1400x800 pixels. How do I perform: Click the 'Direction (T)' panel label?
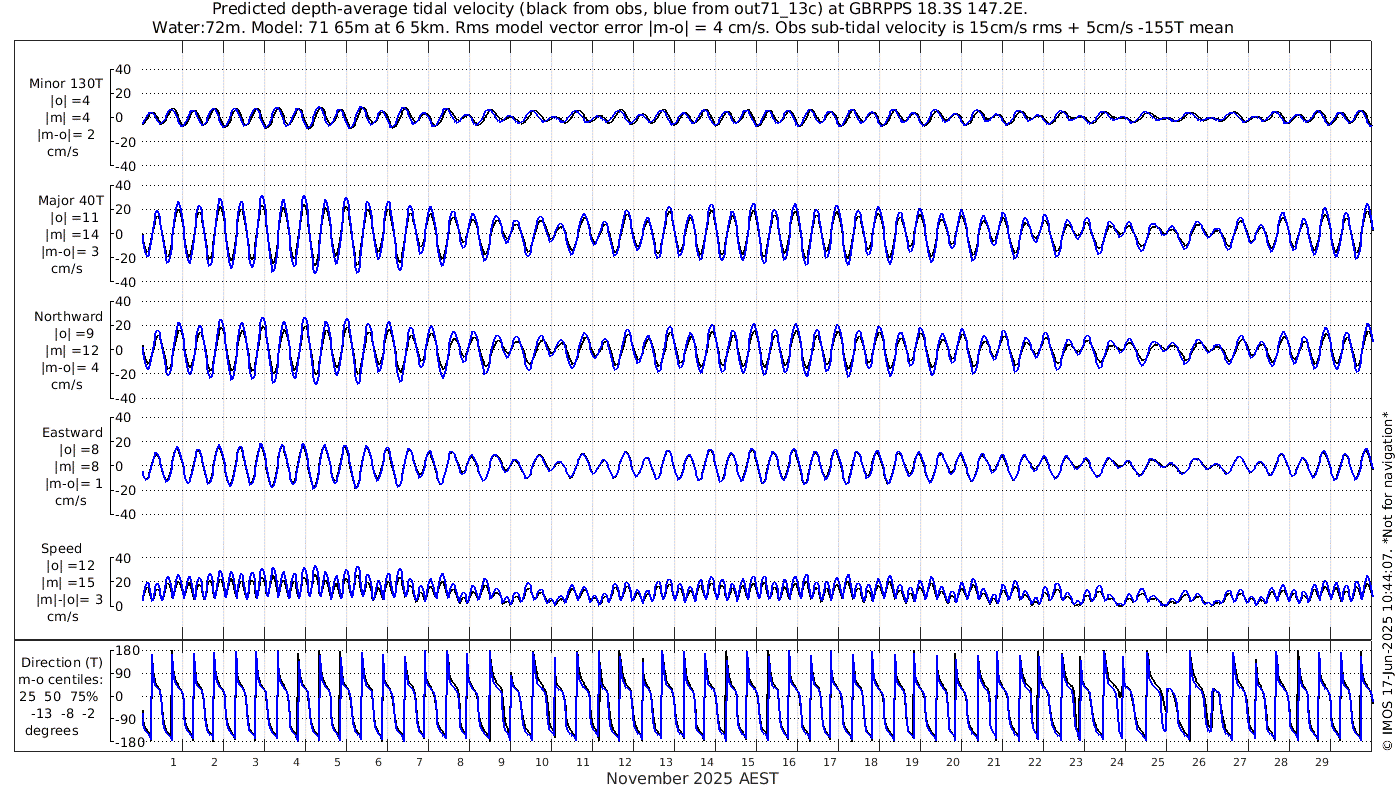coord(61,662)
